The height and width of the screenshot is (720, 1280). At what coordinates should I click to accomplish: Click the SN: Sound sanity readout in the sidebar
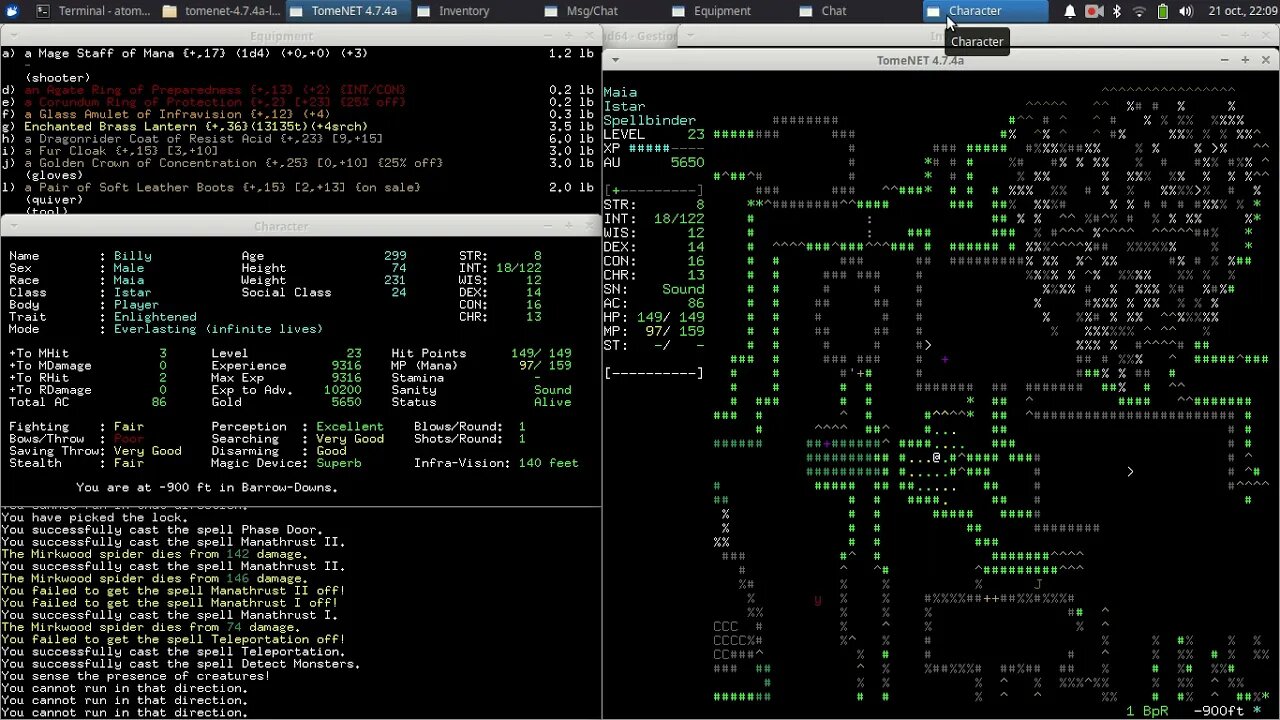tap(654, 289)
